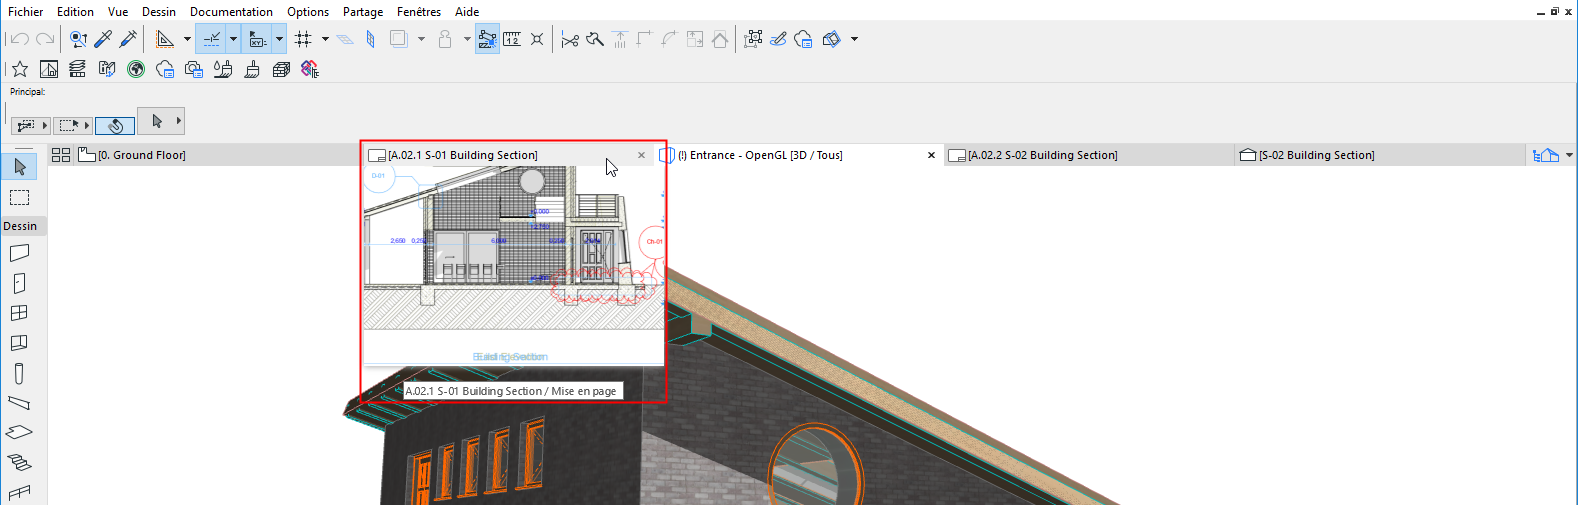Switch to the A.02.2 S-02 Building Section tab
Viewport: 1578px width, 505px height.
pyautogui.click(x=1042, y=155)
